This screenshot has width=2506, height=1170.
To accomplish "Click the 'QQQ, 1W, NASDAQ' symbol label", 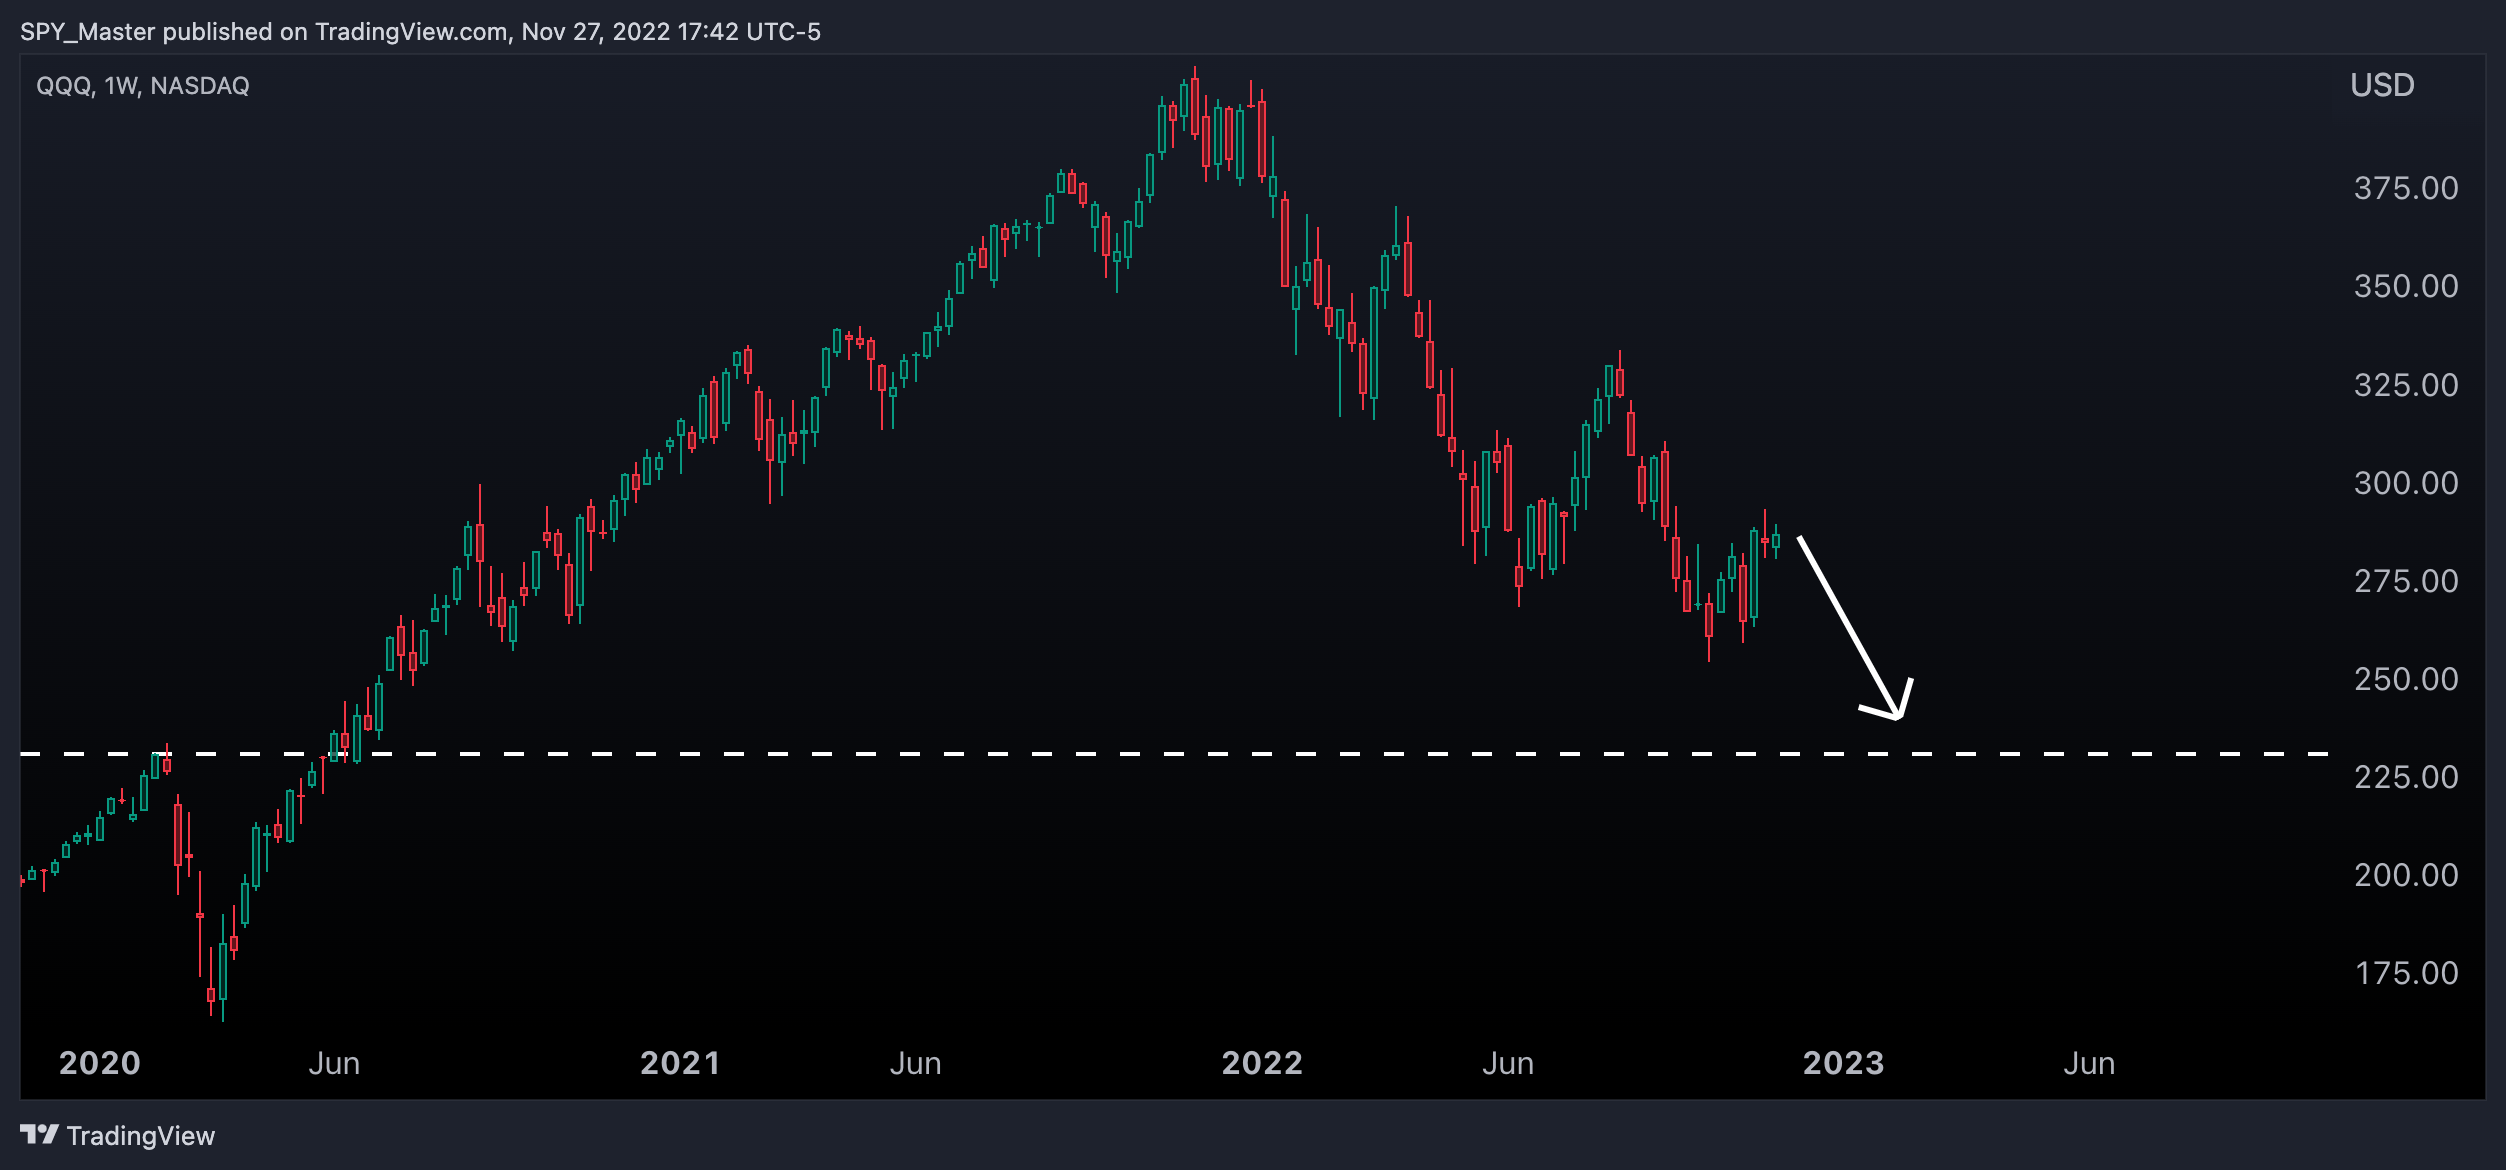I will [143, 86].
